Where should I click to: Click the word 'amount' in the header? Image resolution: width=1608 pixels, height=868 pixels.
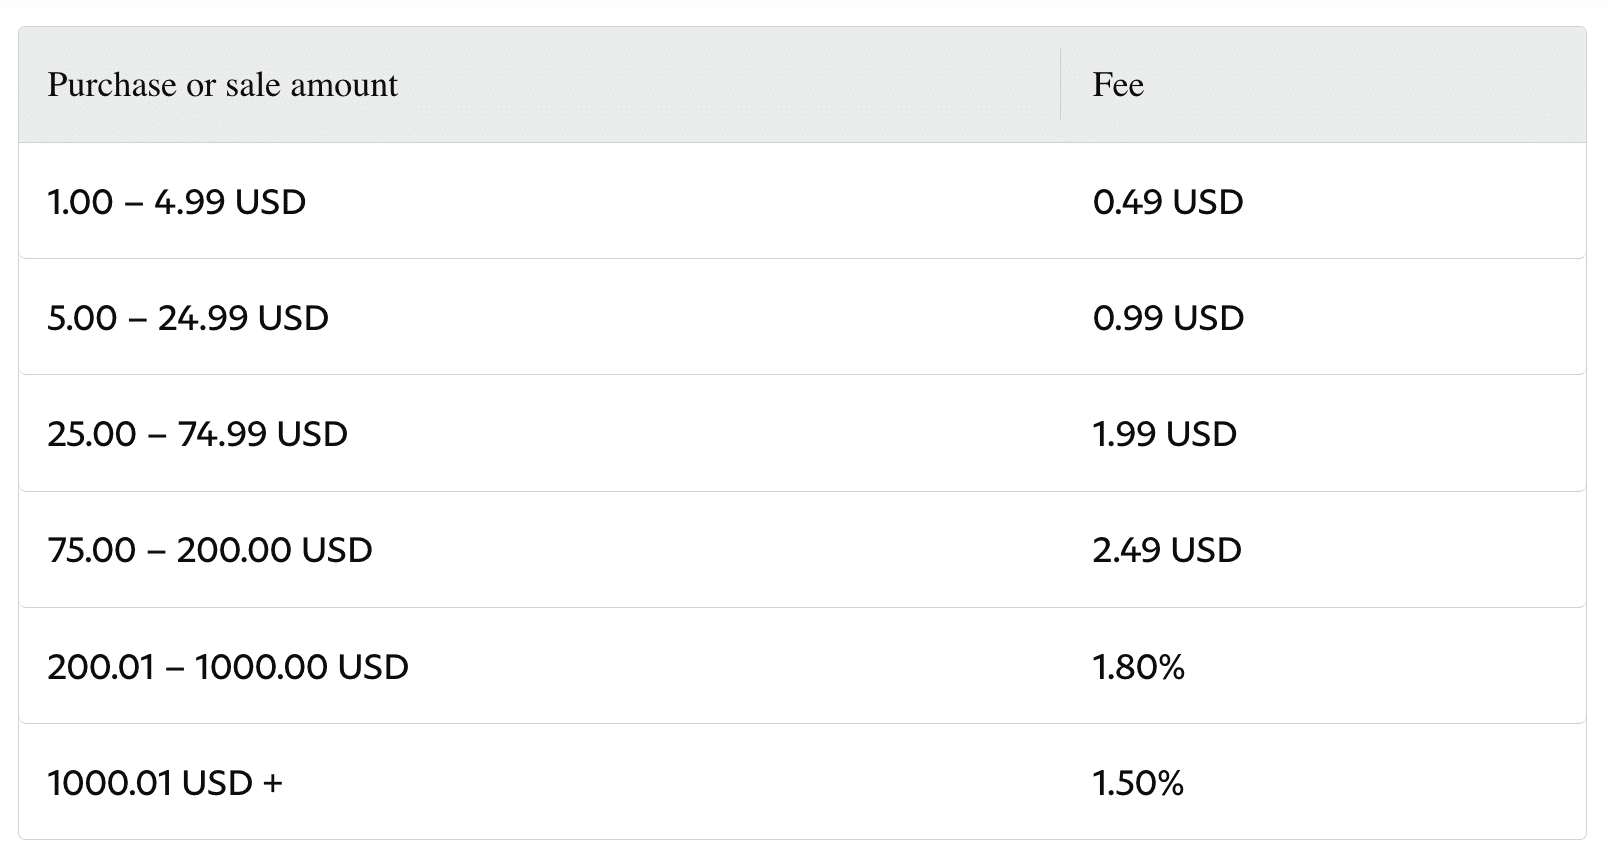(343, 86)
